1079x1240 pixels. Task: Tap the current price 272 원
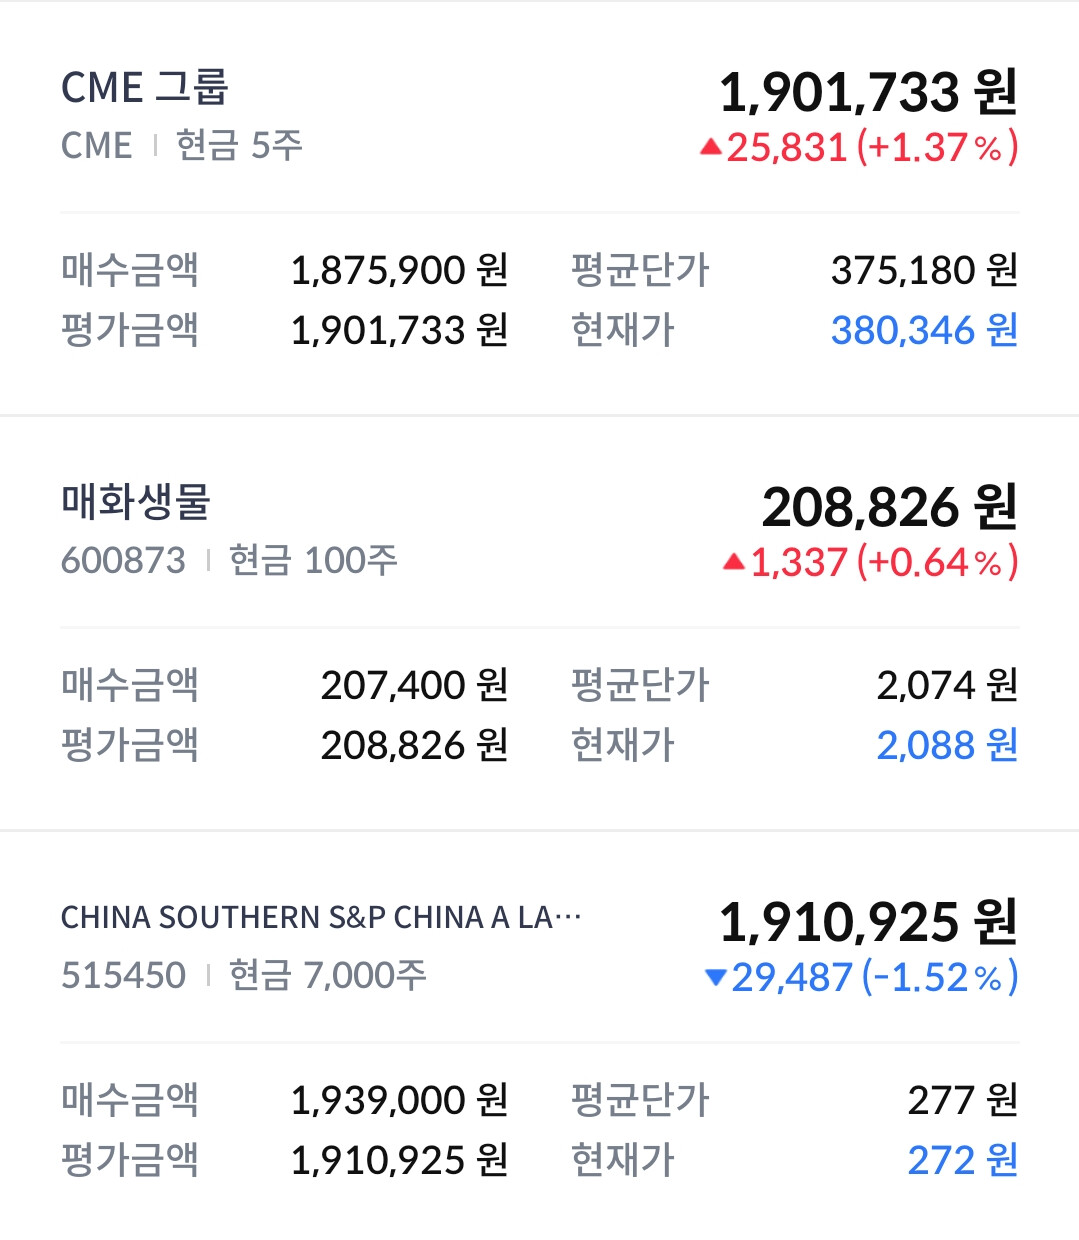(962, 1160)
